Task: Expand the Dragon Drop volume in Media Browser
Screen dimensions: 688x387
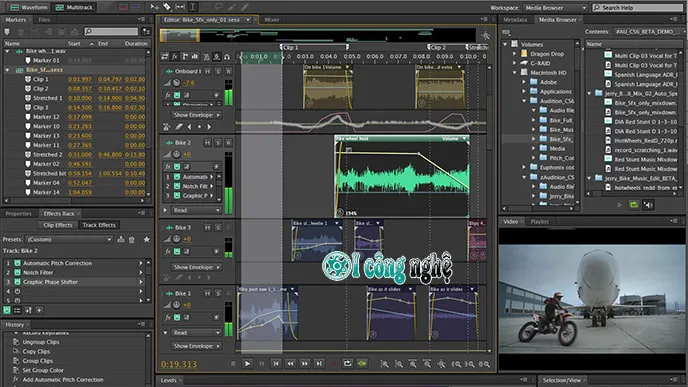Action: coord(515,54)
